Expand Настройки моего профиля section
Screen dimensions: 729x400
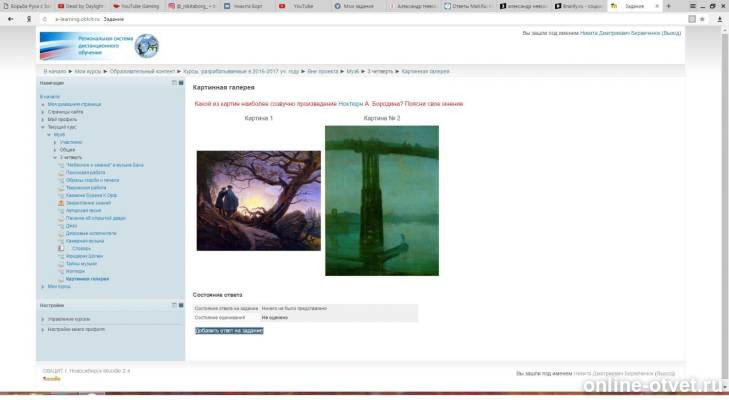(x=76, y=329)
